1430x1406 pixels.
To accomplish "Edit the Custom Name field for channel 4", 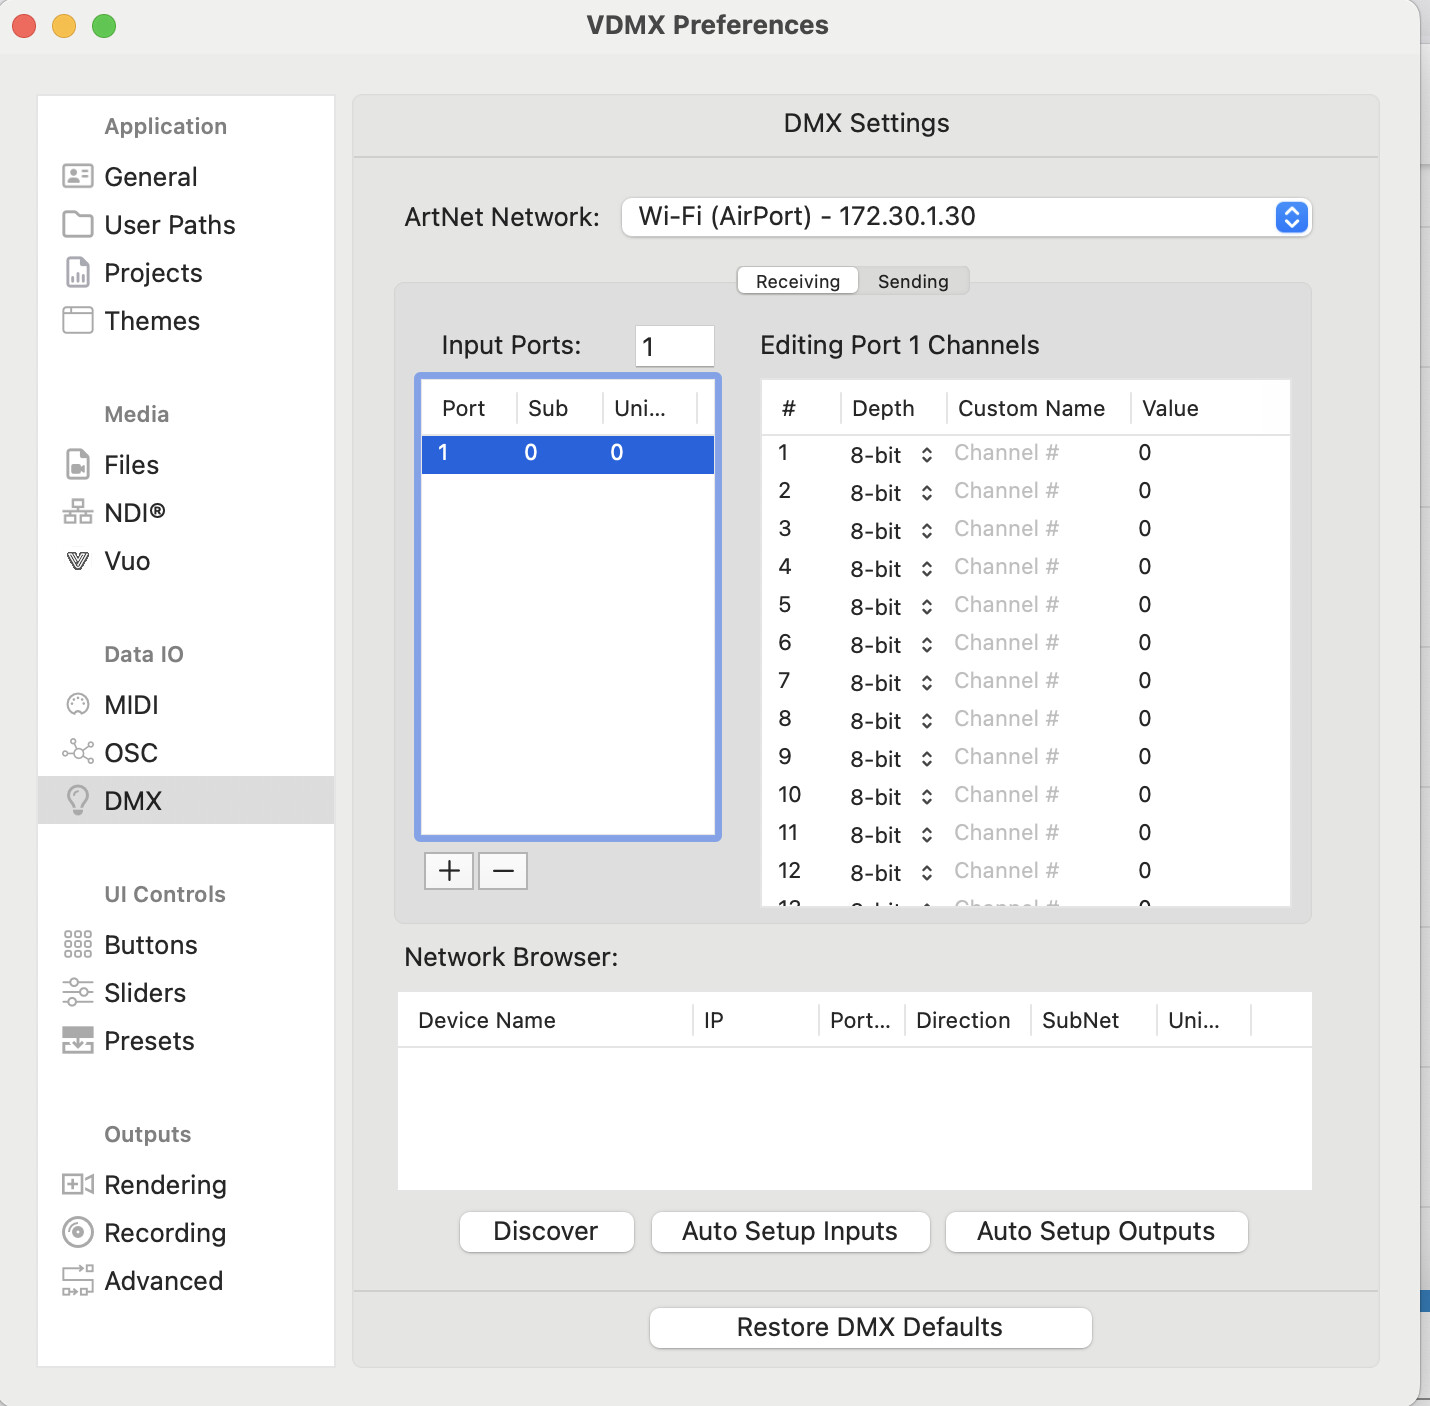I will tap(1036, 567).
